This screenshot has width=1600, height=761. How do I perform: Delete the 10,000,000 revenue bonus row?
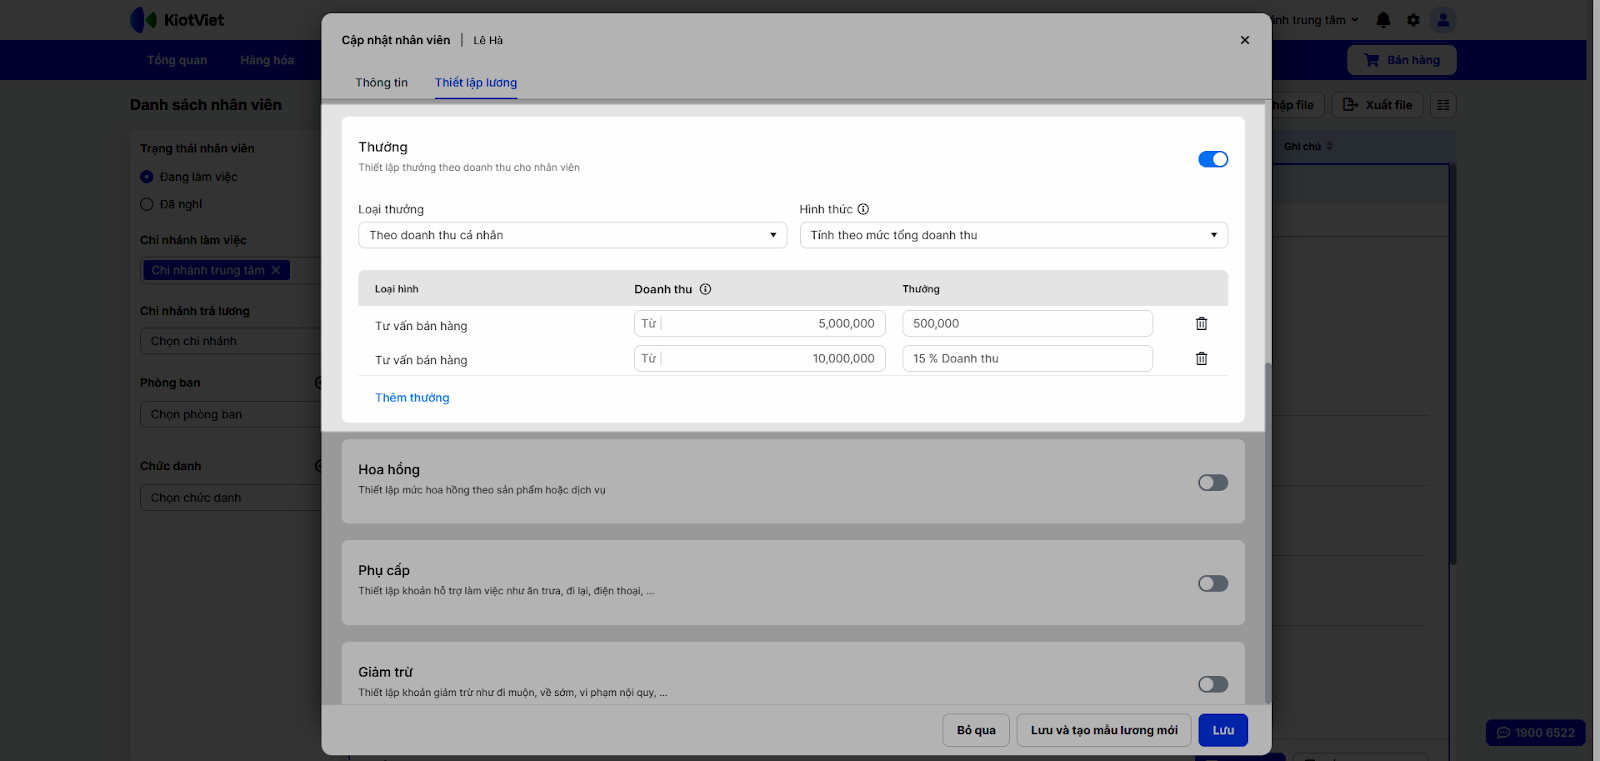(1201, 359)
